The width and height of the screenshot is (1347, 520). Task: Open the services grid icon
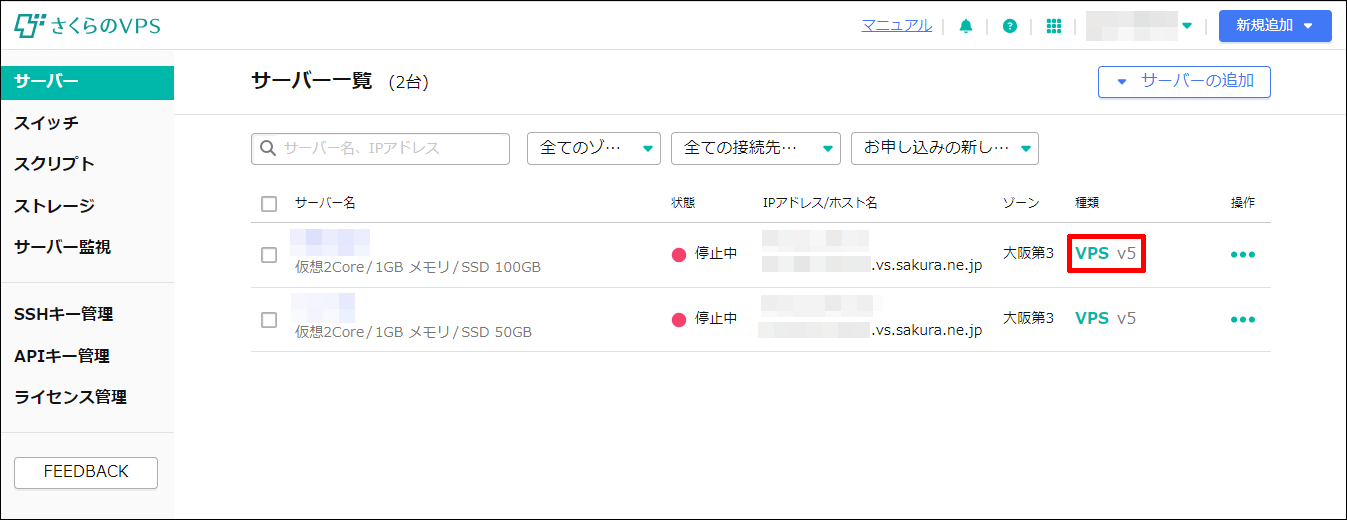[x=1054, y=26]
